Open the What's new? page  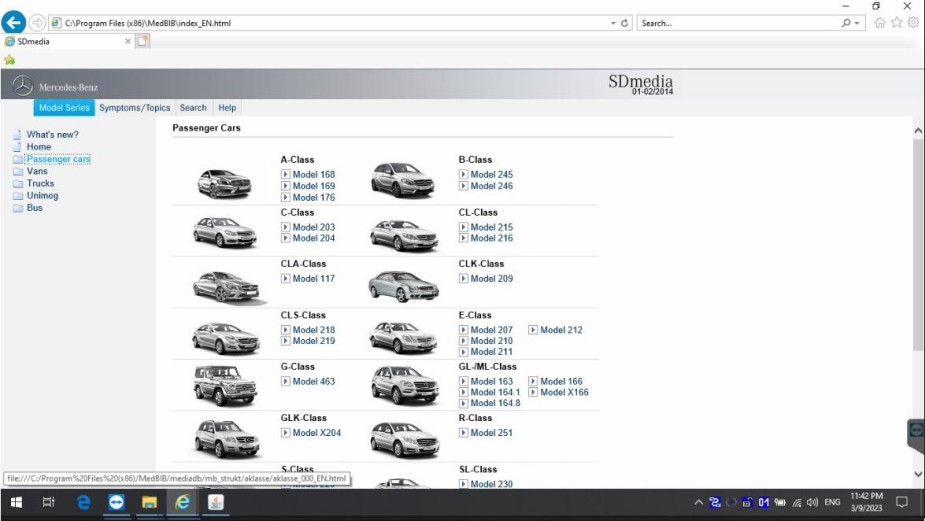53,135
